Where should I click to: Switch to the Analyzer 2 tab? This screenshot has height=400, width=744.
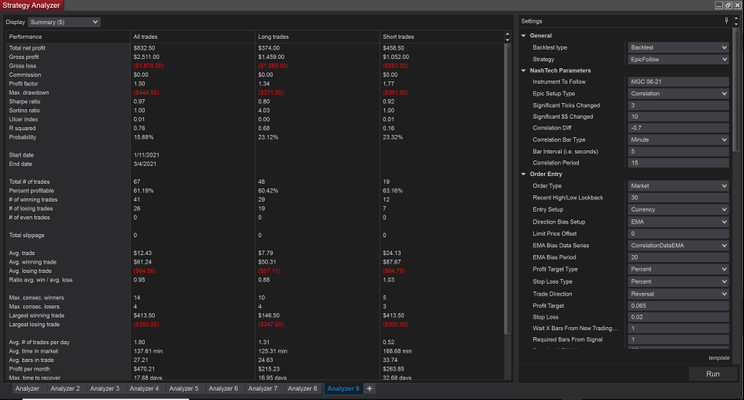coord(64,388)
